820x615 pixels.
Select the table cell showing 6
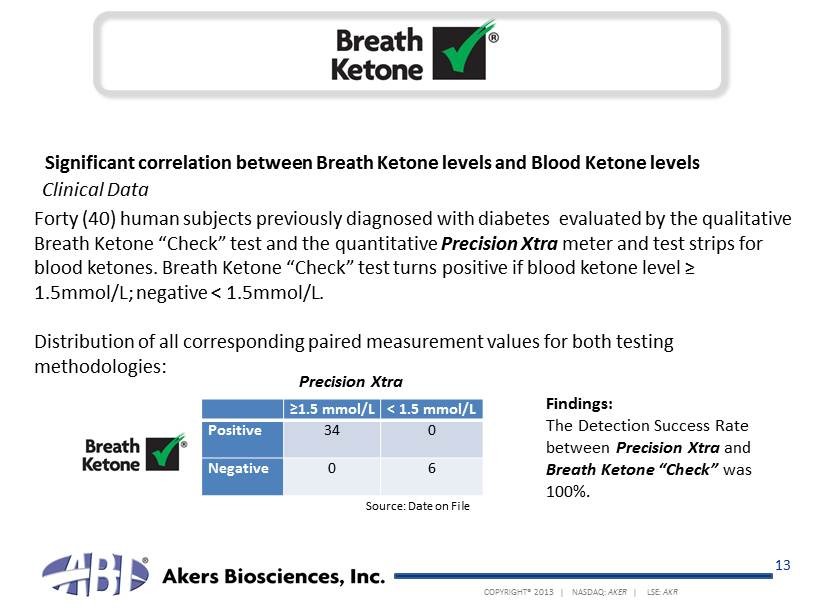431,468
